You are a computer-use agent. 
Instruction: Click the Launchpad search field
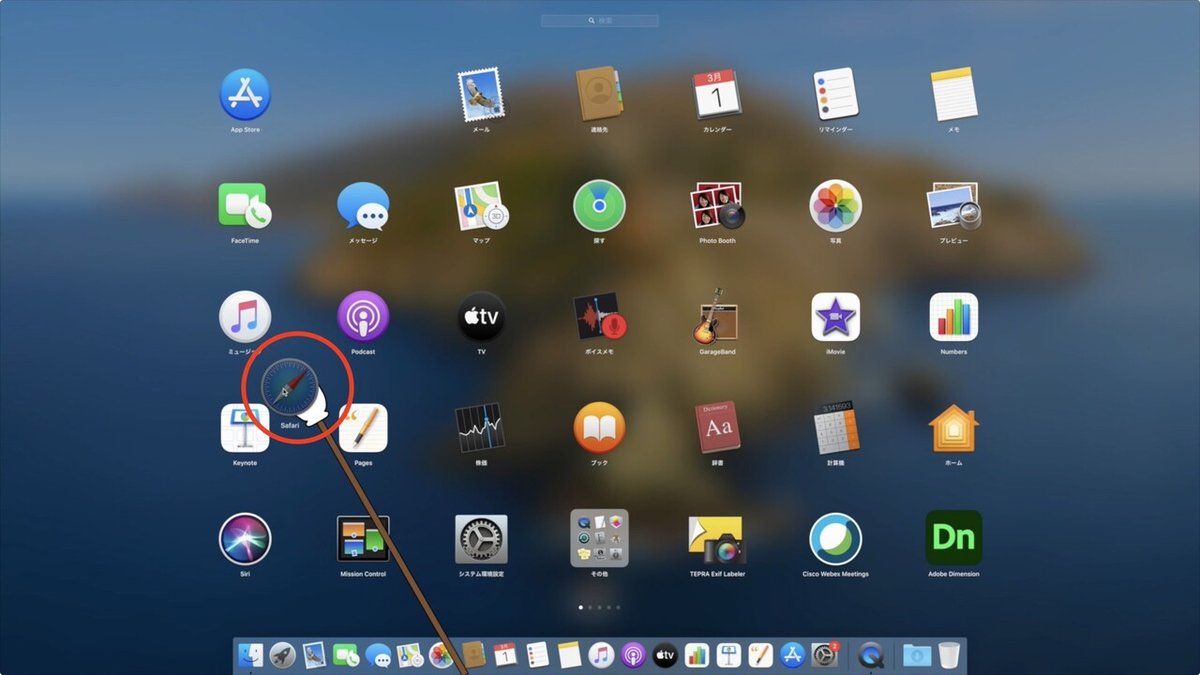(x=600, y=20)
